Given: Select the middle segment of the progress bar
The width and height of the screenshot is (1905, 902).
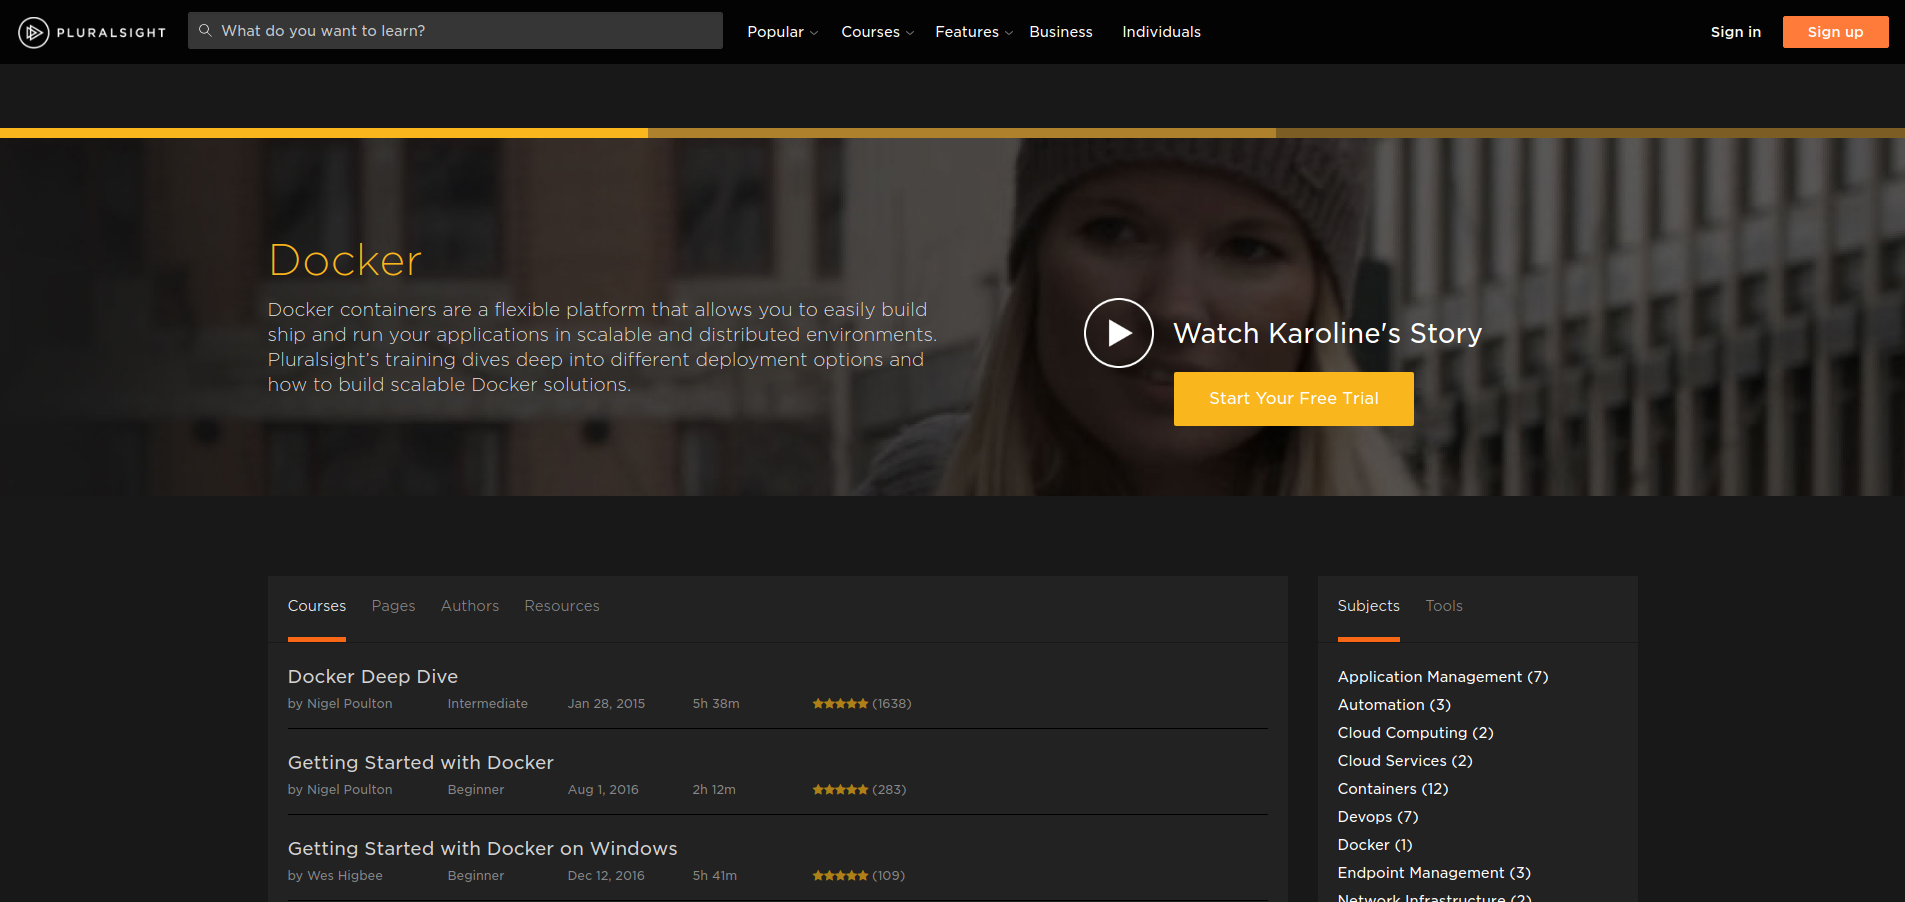Looking at the screenshot, I should coord(962,133).
